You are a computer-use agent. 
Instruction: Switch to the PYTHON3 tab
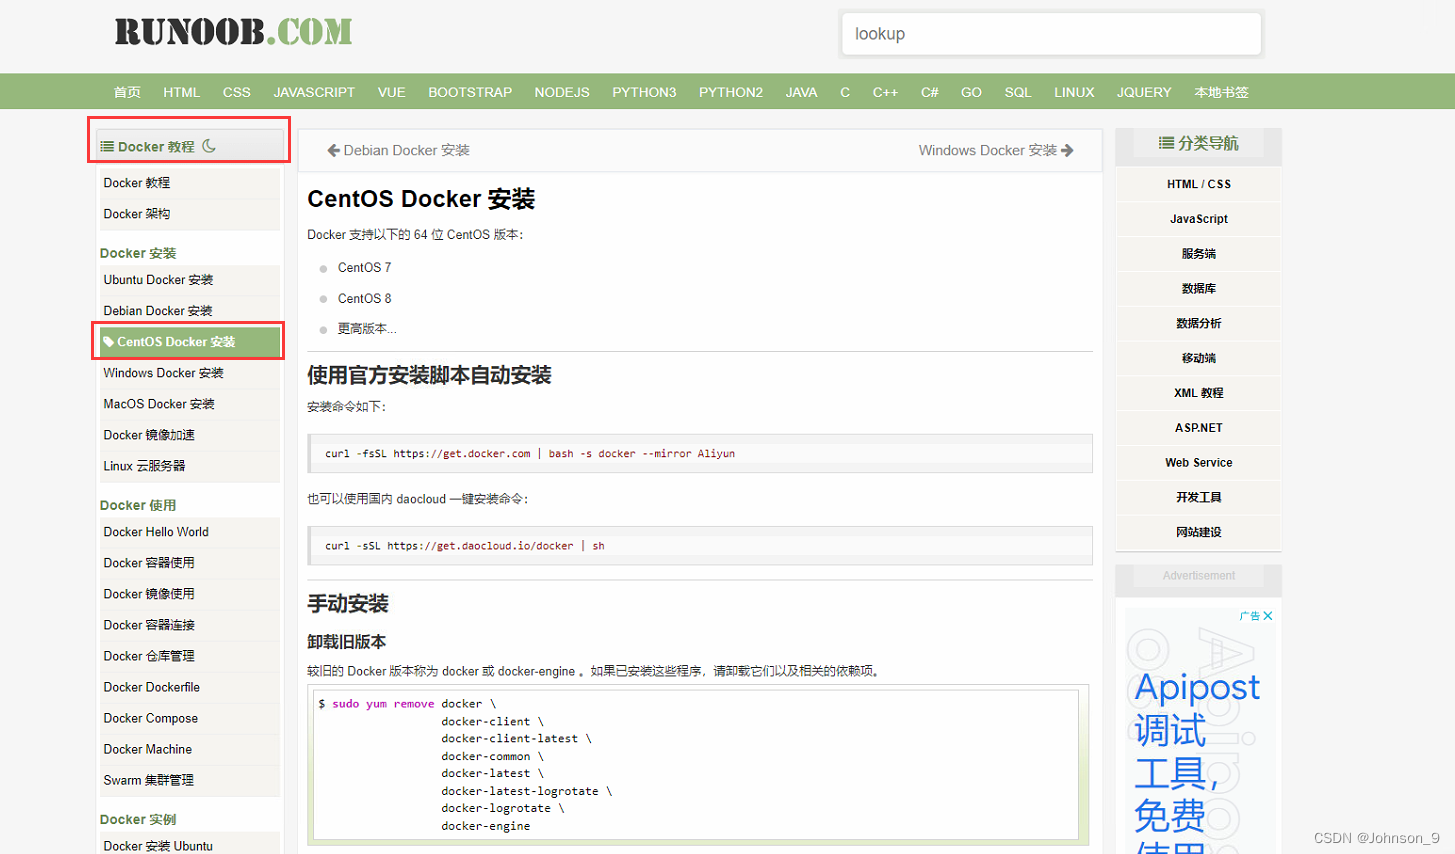pyautogui.click(x=645, y=92)
